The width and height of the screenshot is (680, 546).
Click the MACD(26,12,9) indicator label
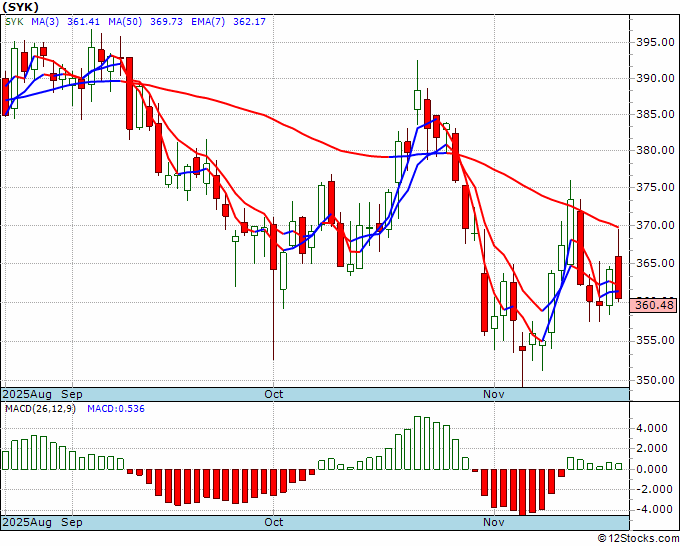(40, 409)
